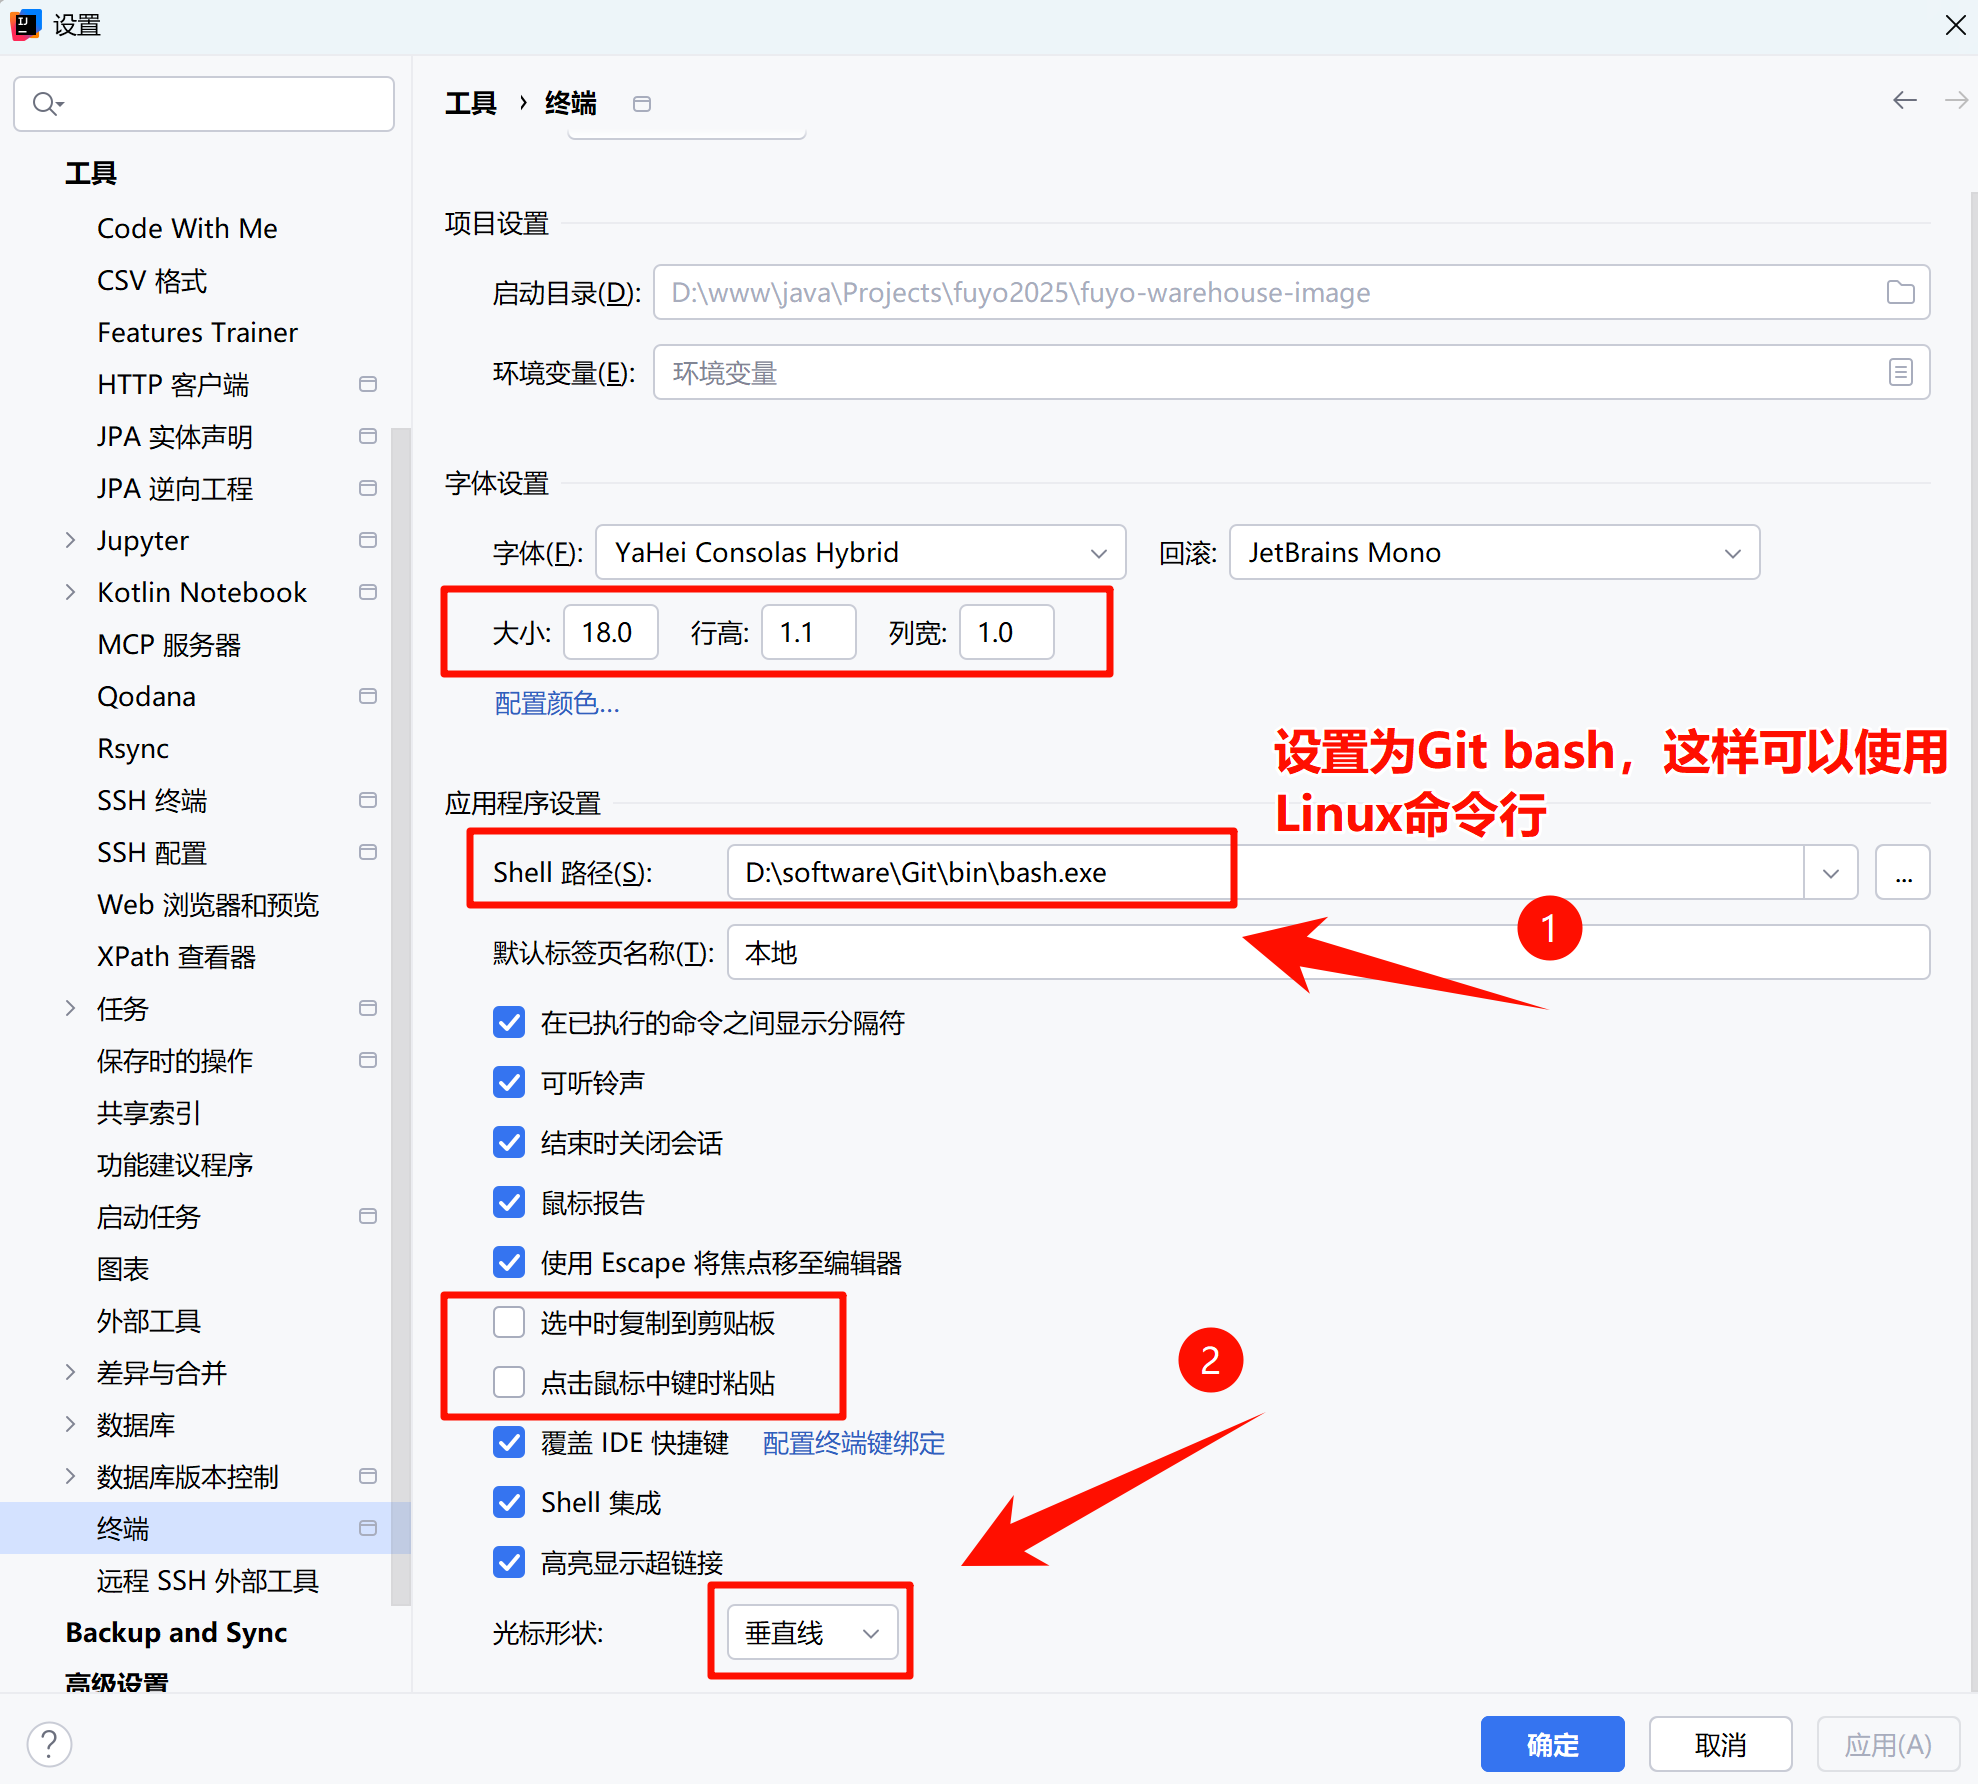Image resolution: width=1978 pixels, height=1784 pixels.
Task: Select 外部工具 in settings tree
Action: click(149, 1320)
